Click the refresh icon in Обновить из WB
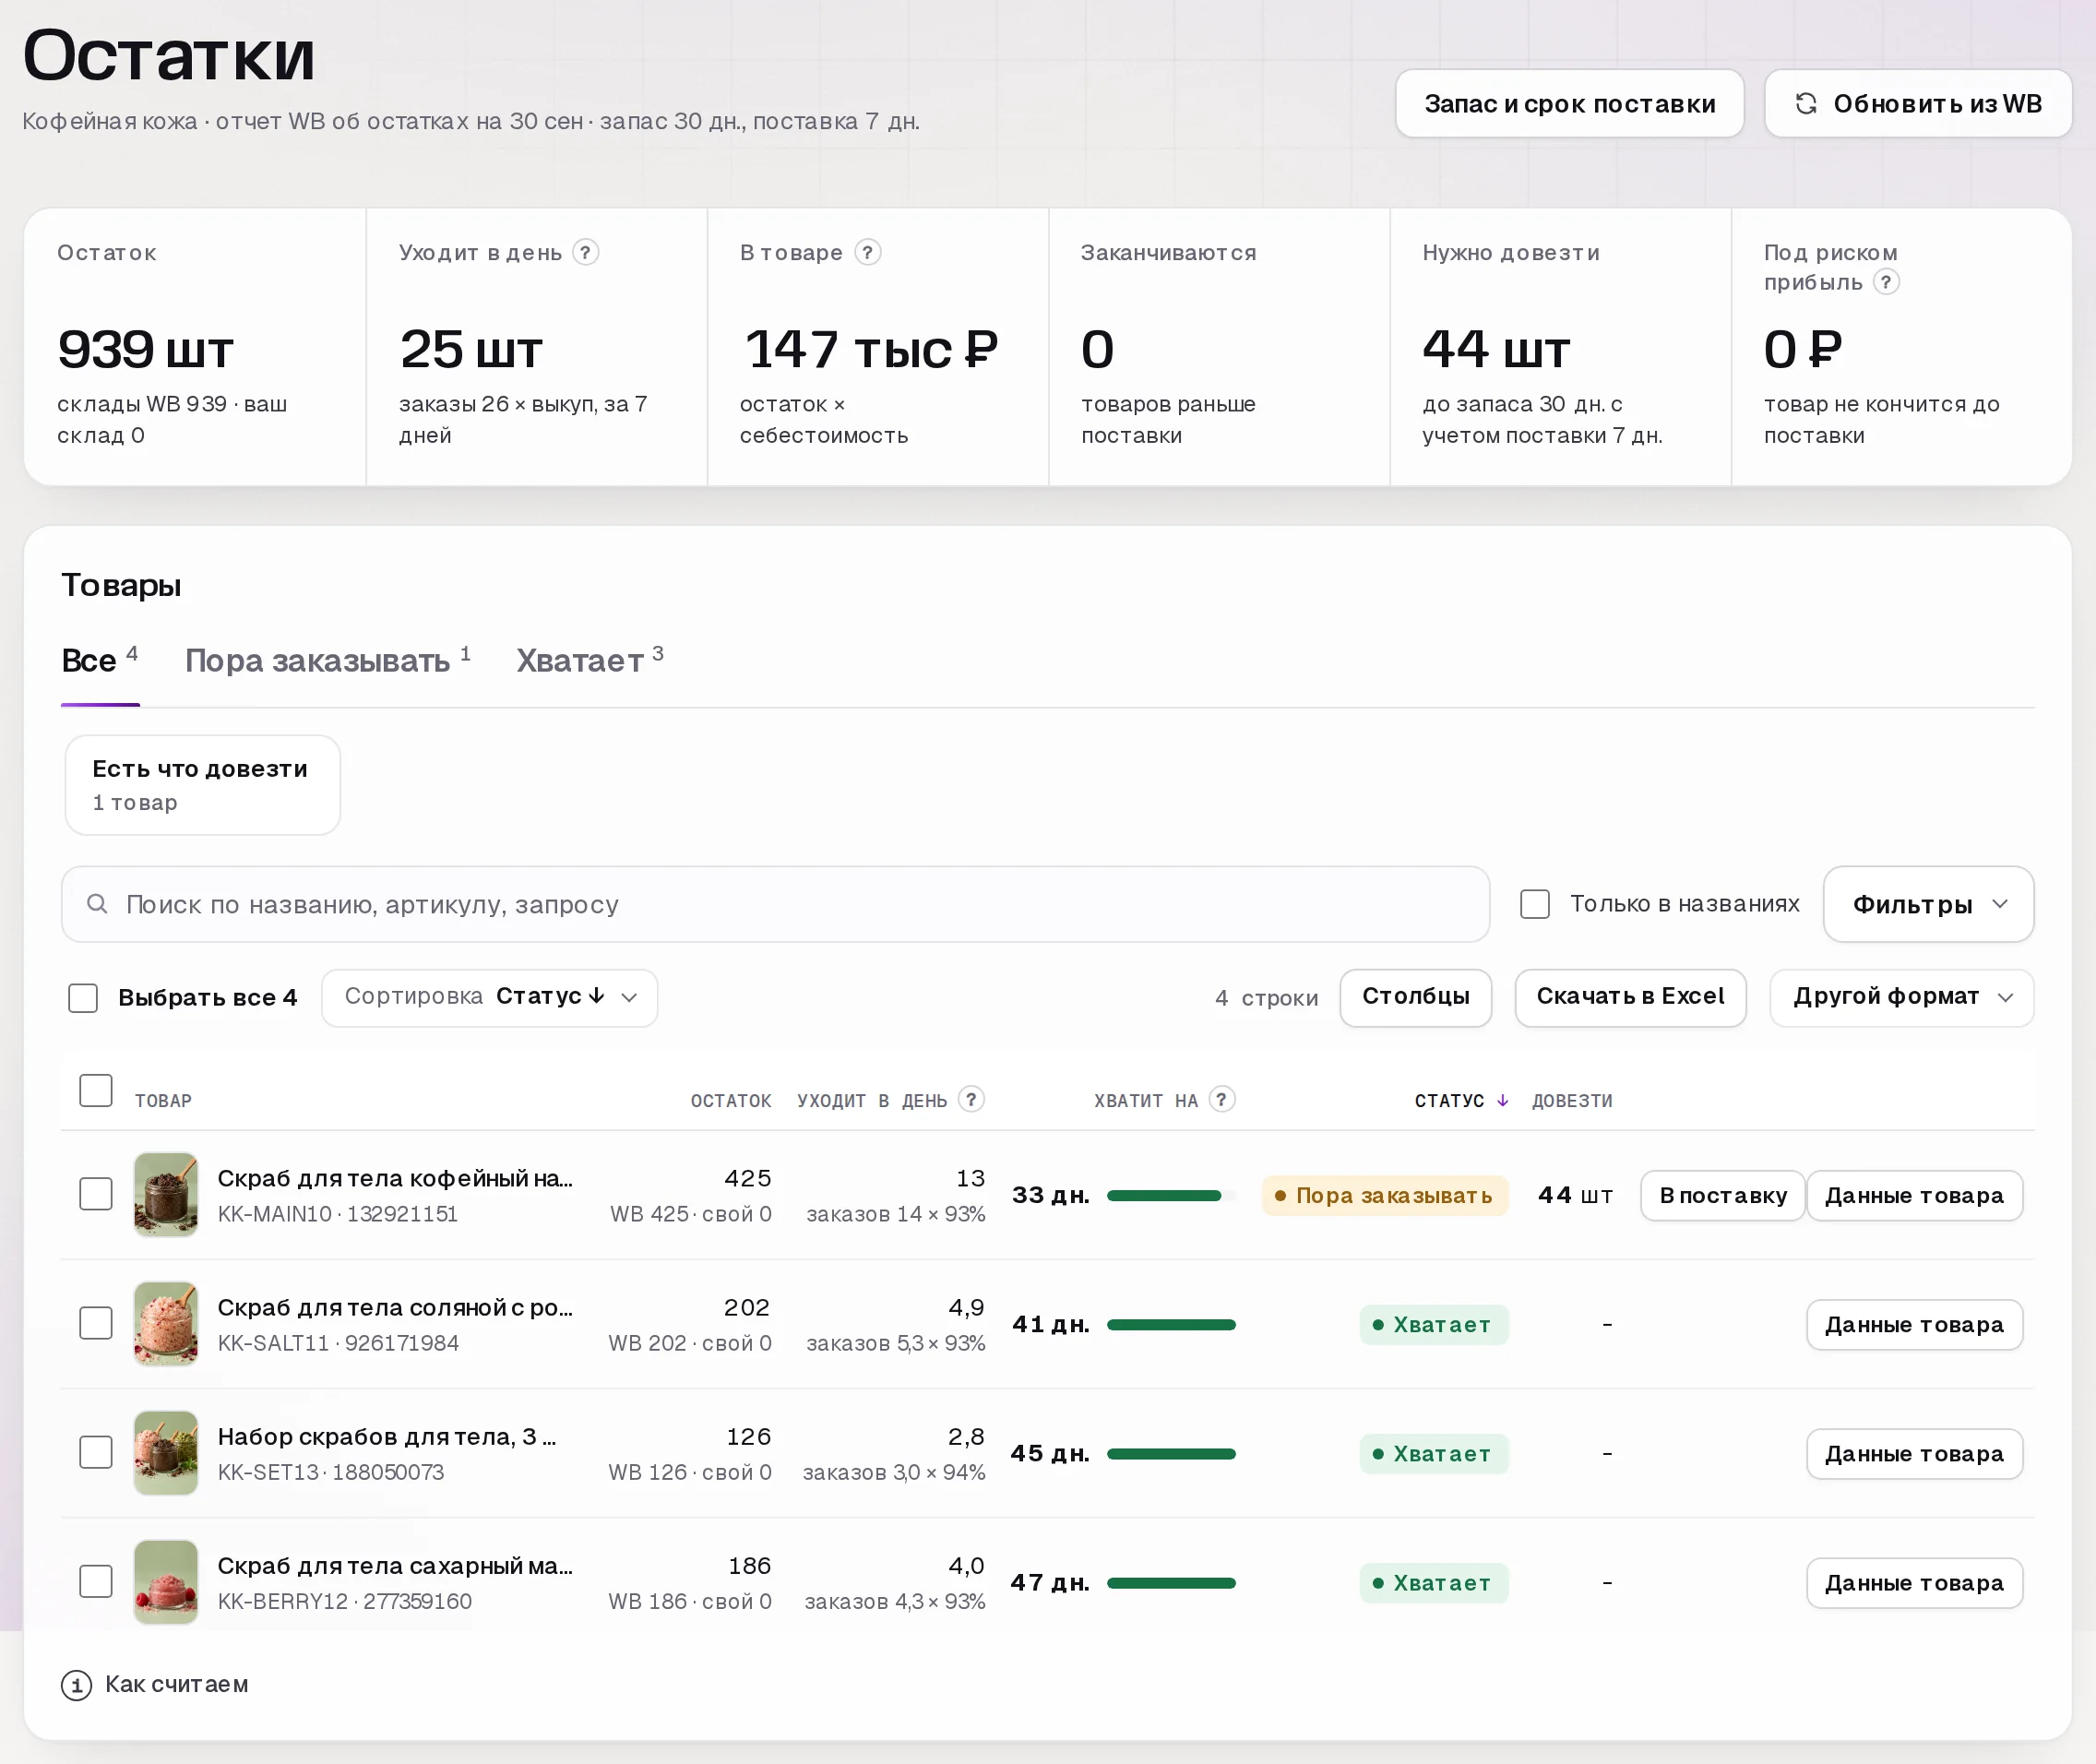Image resolution: width=2096 pixels, height=1764 pixels. [x=1806, y=104]
